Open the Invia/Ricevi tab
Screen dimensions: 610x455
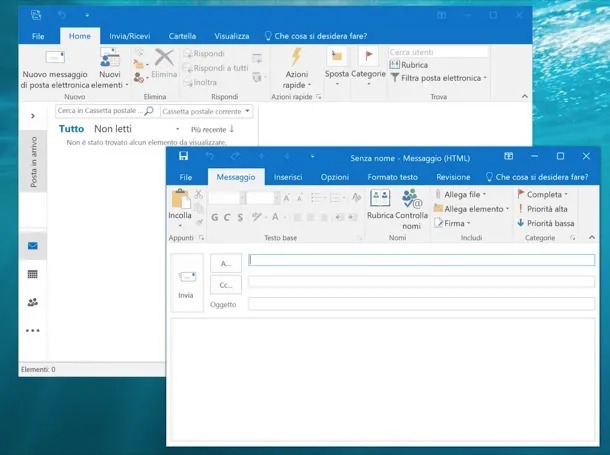(x=130, y=36)
